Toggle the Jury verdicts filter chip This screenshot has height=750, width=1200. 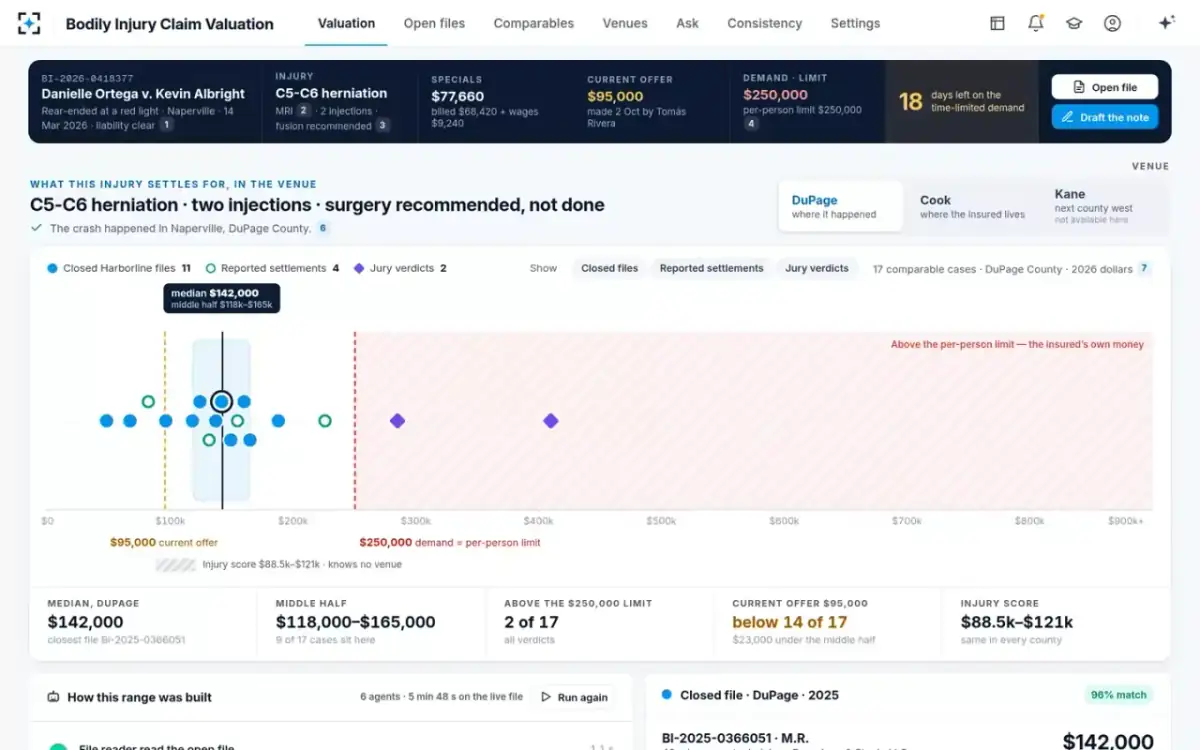[817, 268]
